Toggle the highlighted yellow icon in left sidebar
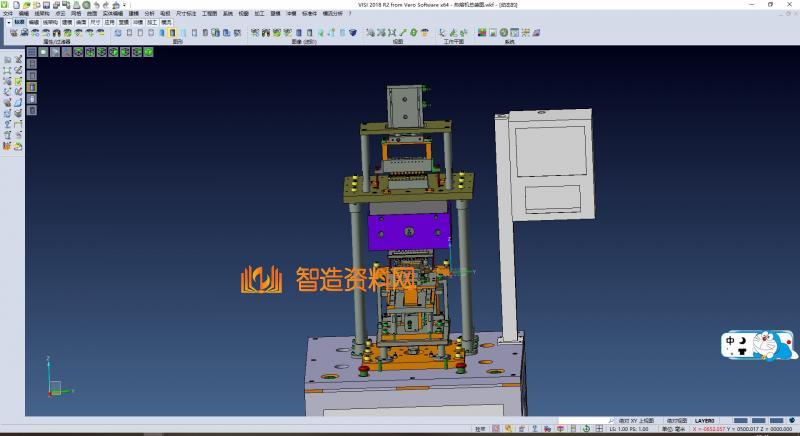This screenshot has width=800, height=436. point(31,87)
